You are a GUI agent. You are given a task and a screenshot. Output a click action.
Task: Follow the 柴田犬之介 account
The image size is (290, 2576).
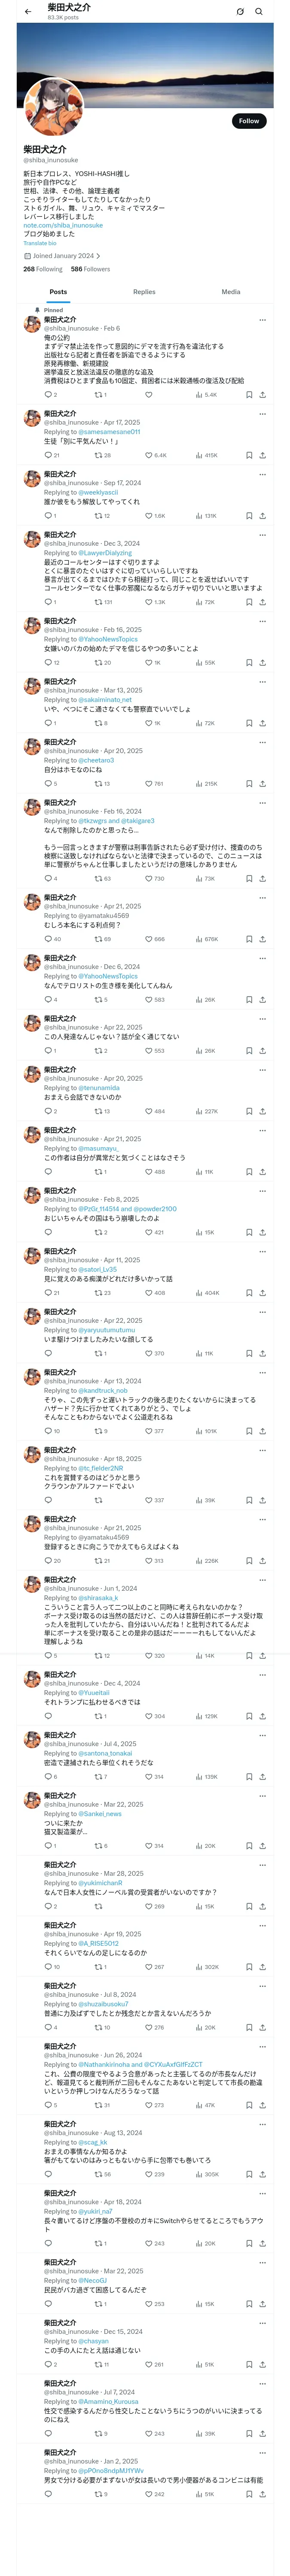(x=248, y=121)
